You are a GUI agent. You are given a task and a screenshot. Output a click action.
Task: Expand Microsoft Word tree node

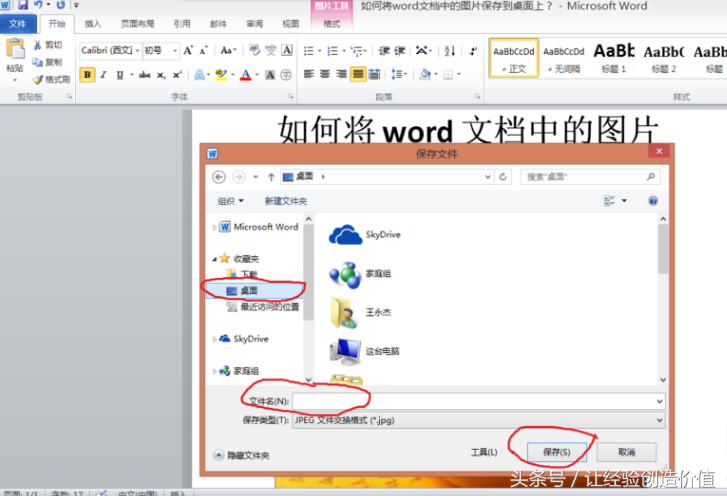click(x=214, y=227)
